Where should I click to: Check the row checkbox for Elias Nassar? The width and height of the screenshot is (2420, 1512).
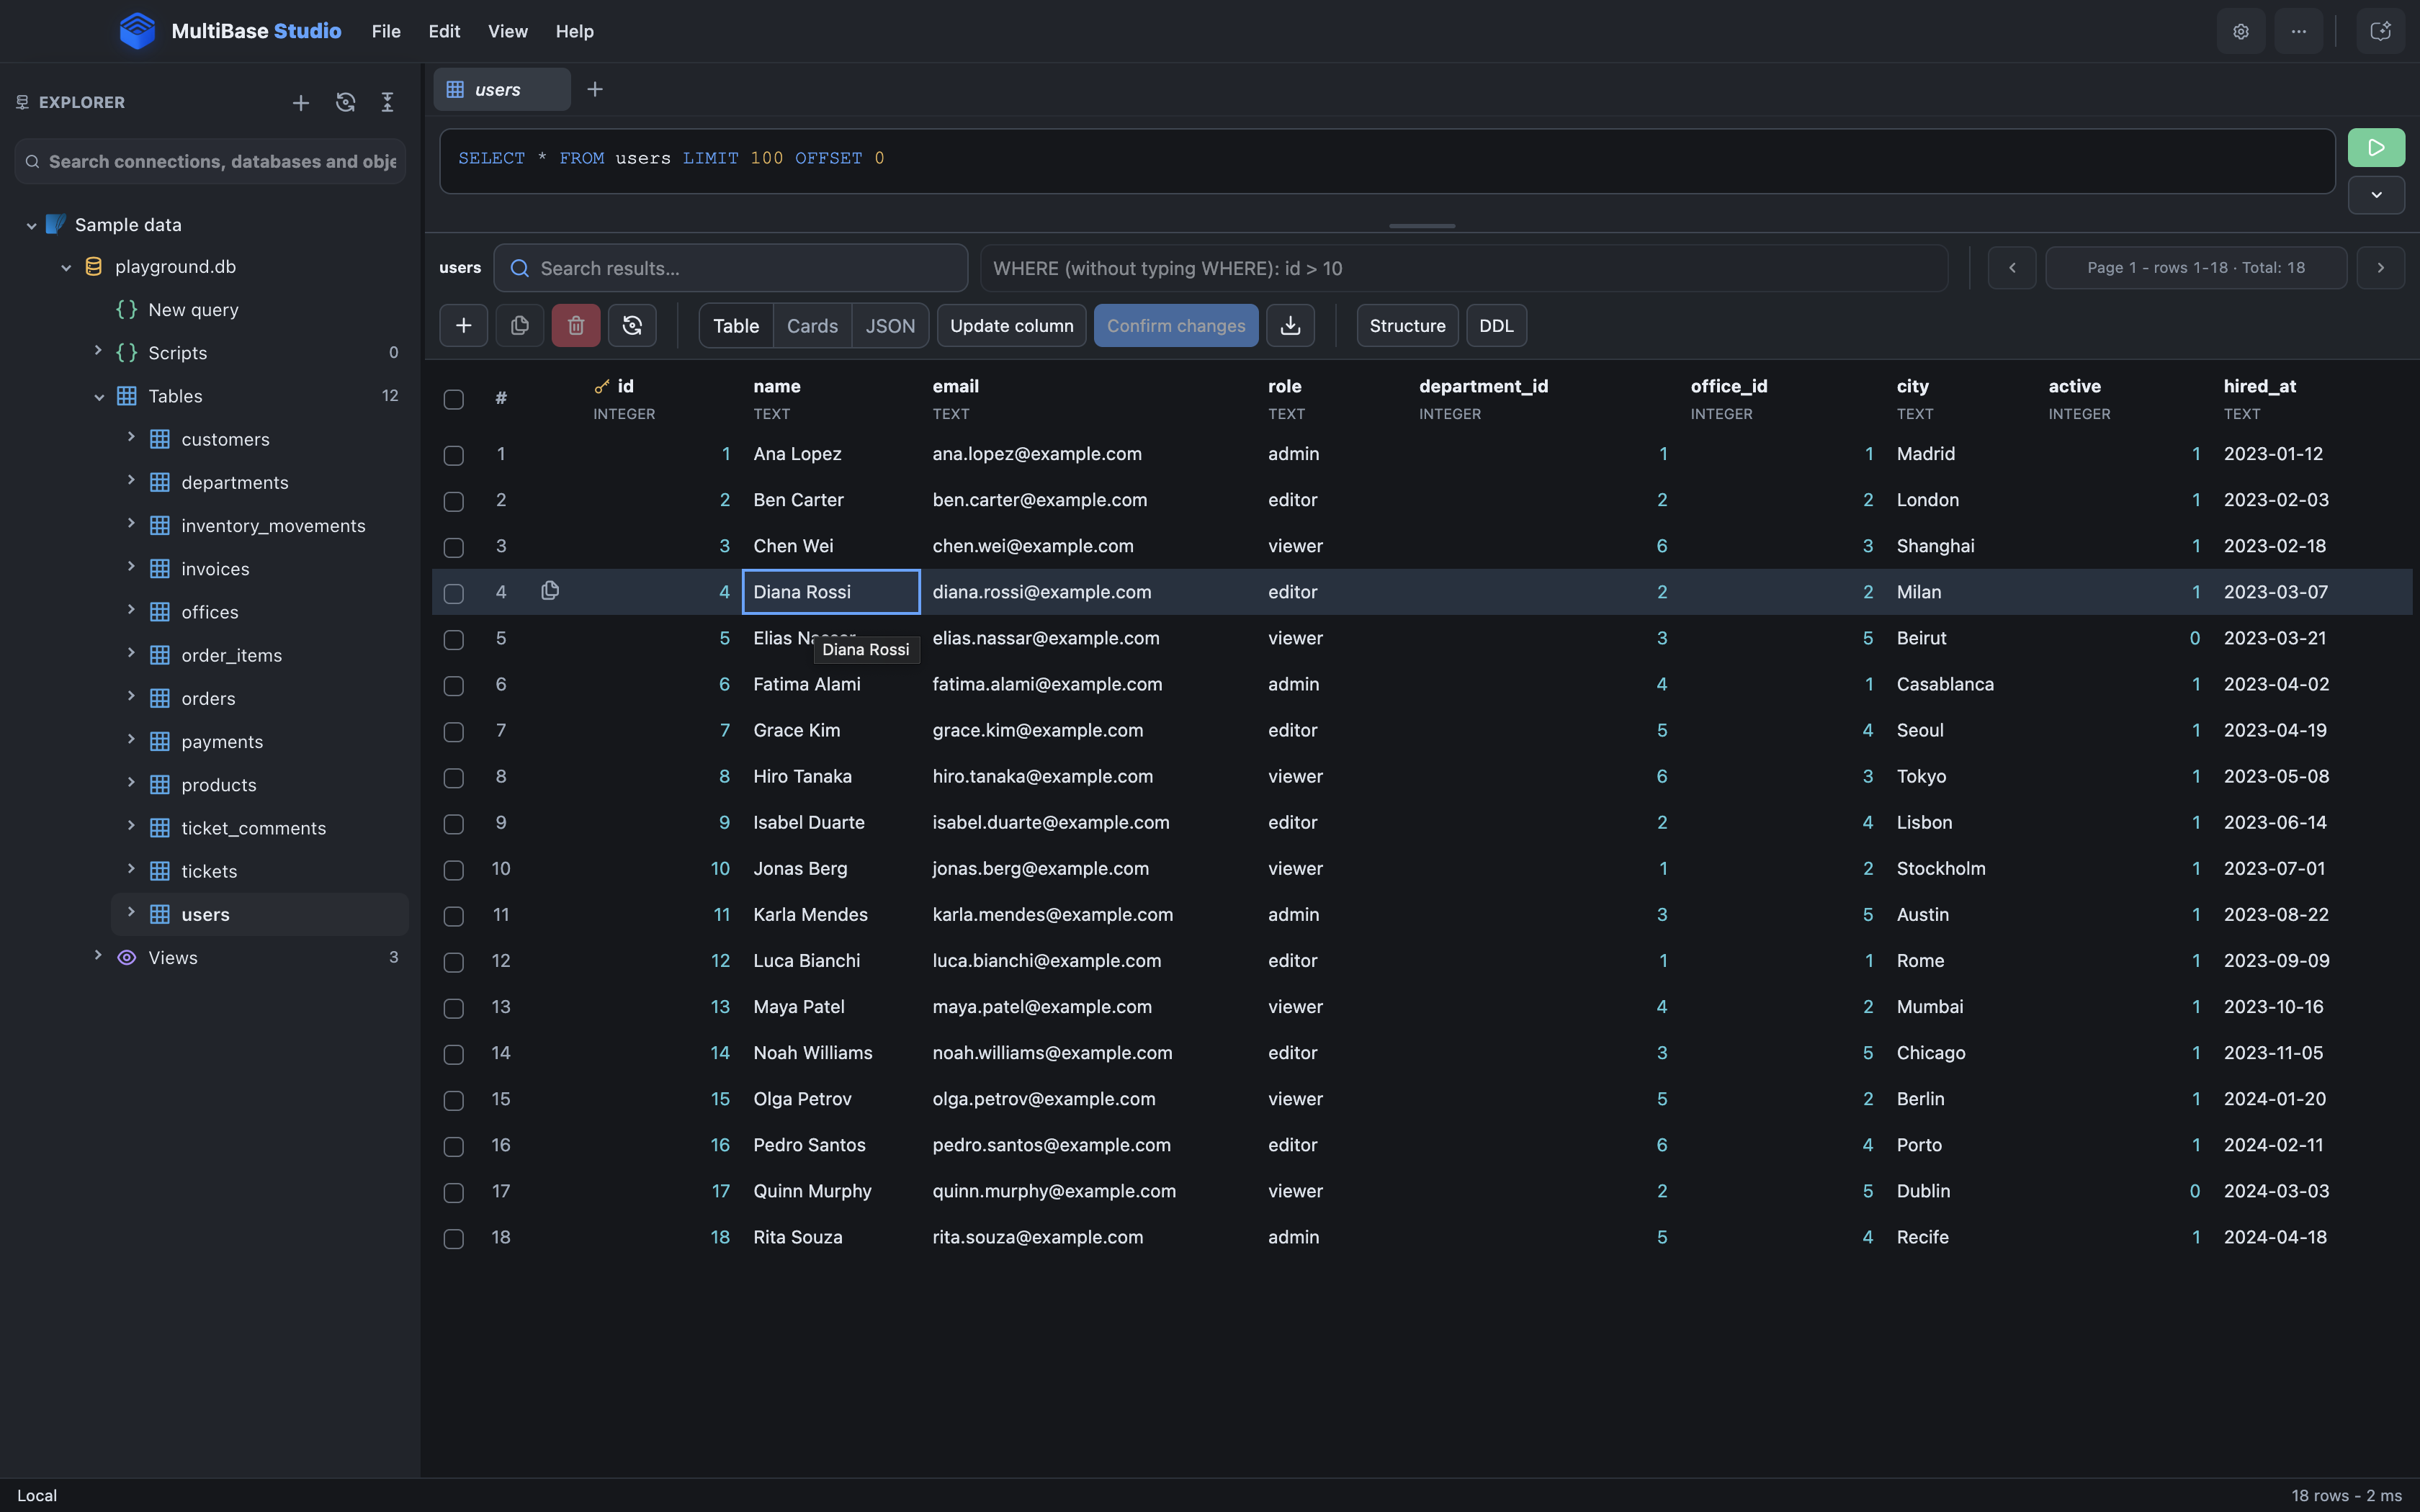[x=454, y=639]
